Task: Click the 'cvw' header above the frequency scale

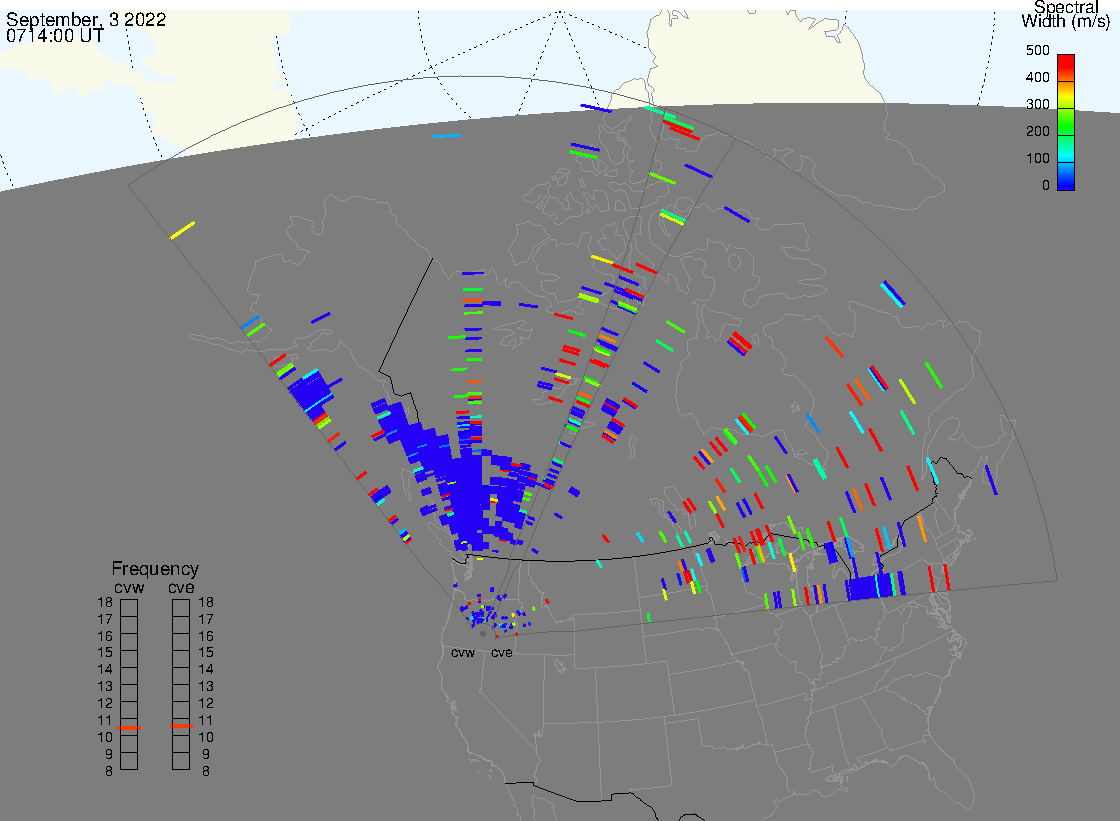Action: click(129, 588)
